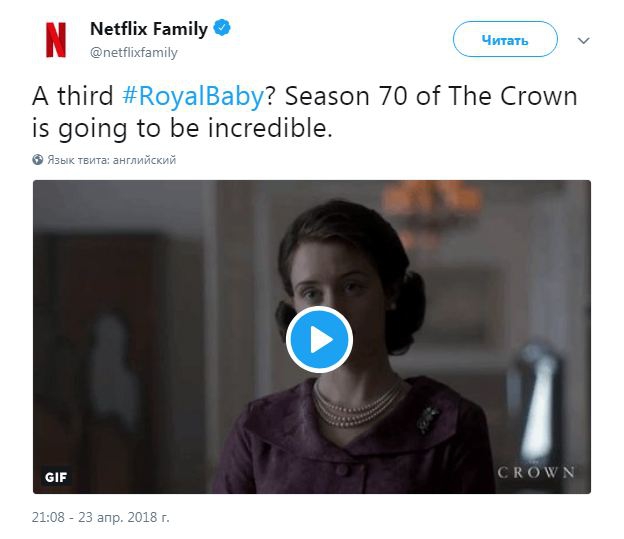624x539 pixels.
Task: Click the GIF badge on the media
Action: (x=56, y=477)
